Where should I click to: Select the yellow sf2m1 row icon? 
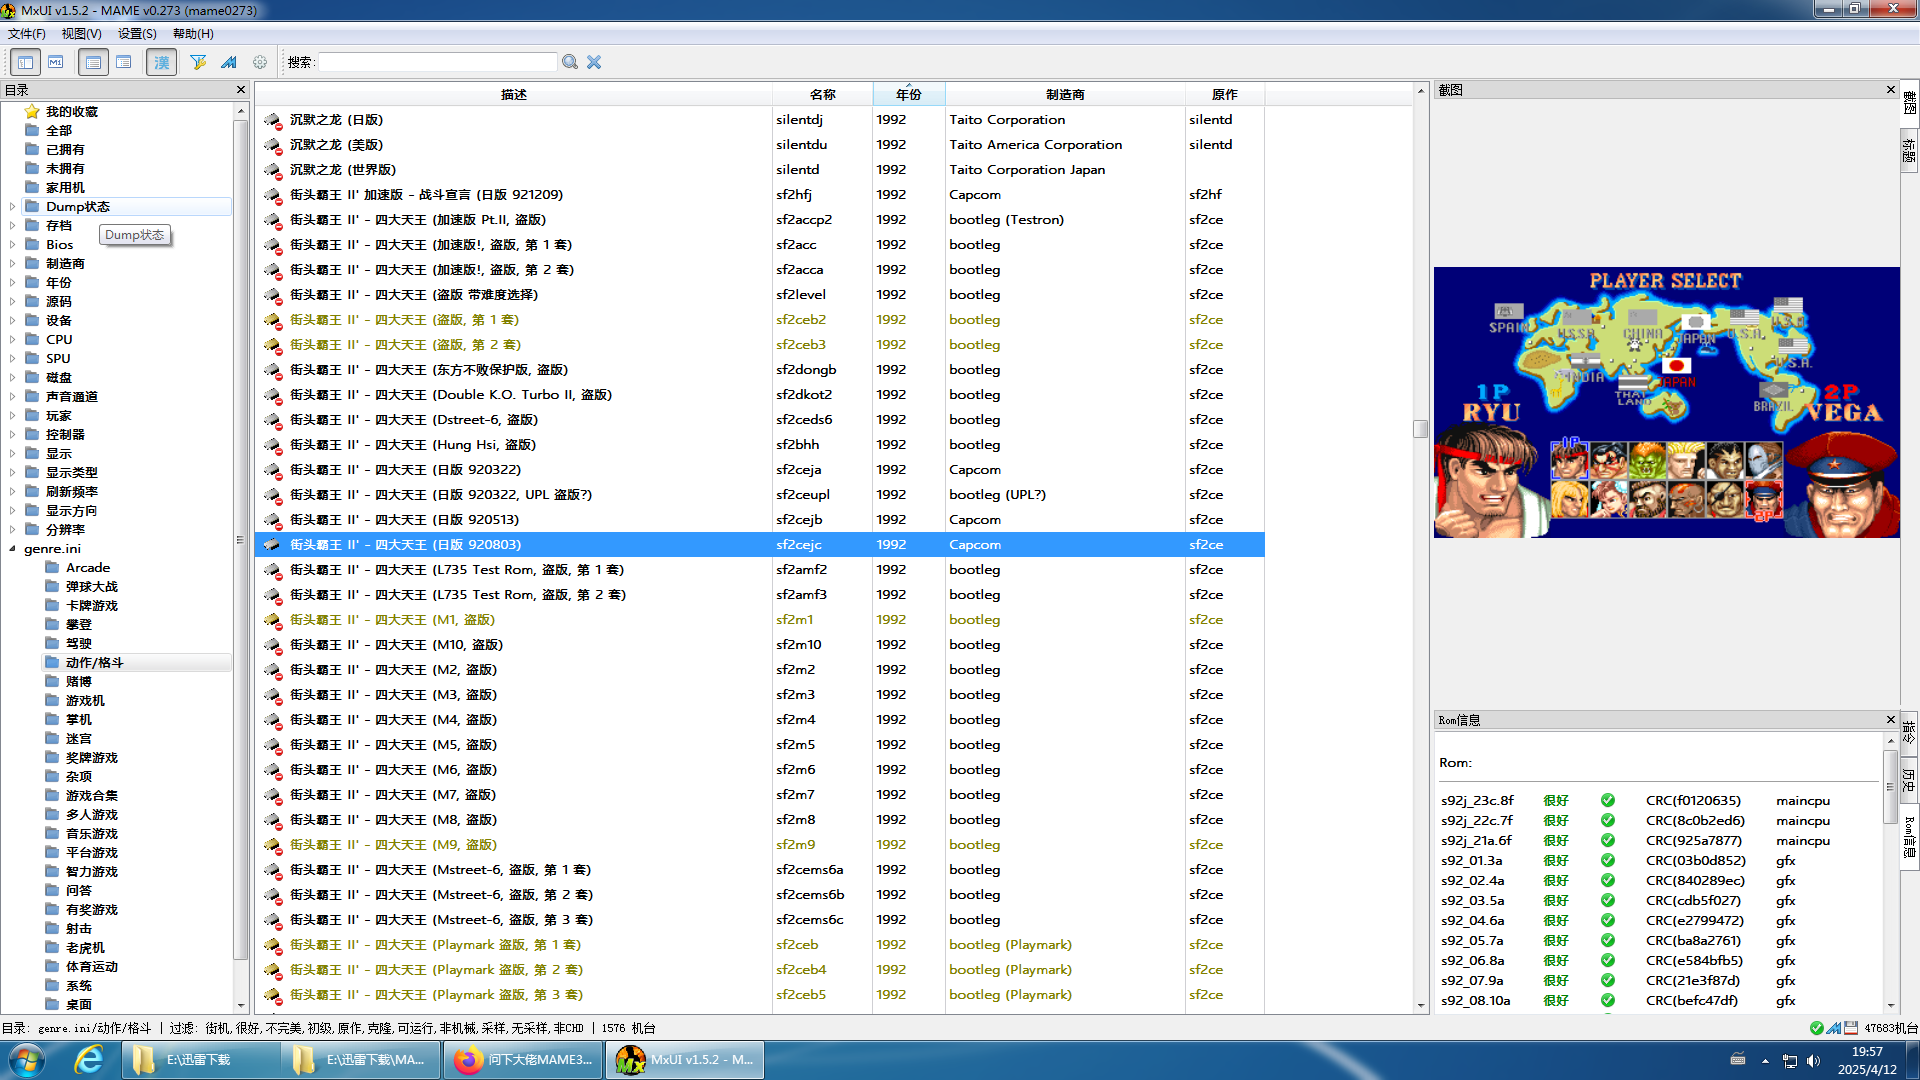point(272,620)
